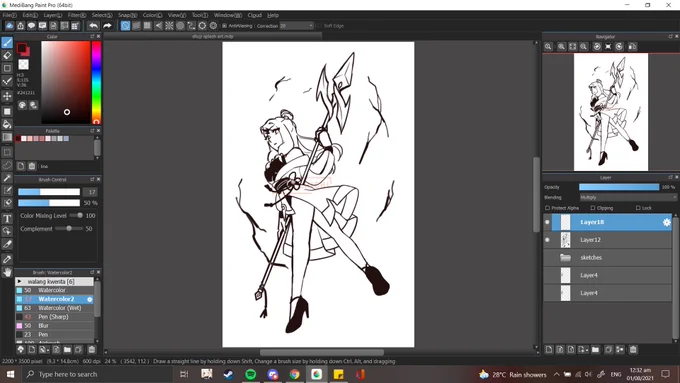This screenshot has height=383, width=680.
Task: Zoom in using the Navigator magnifier icon
Action: tap(561, 46)
